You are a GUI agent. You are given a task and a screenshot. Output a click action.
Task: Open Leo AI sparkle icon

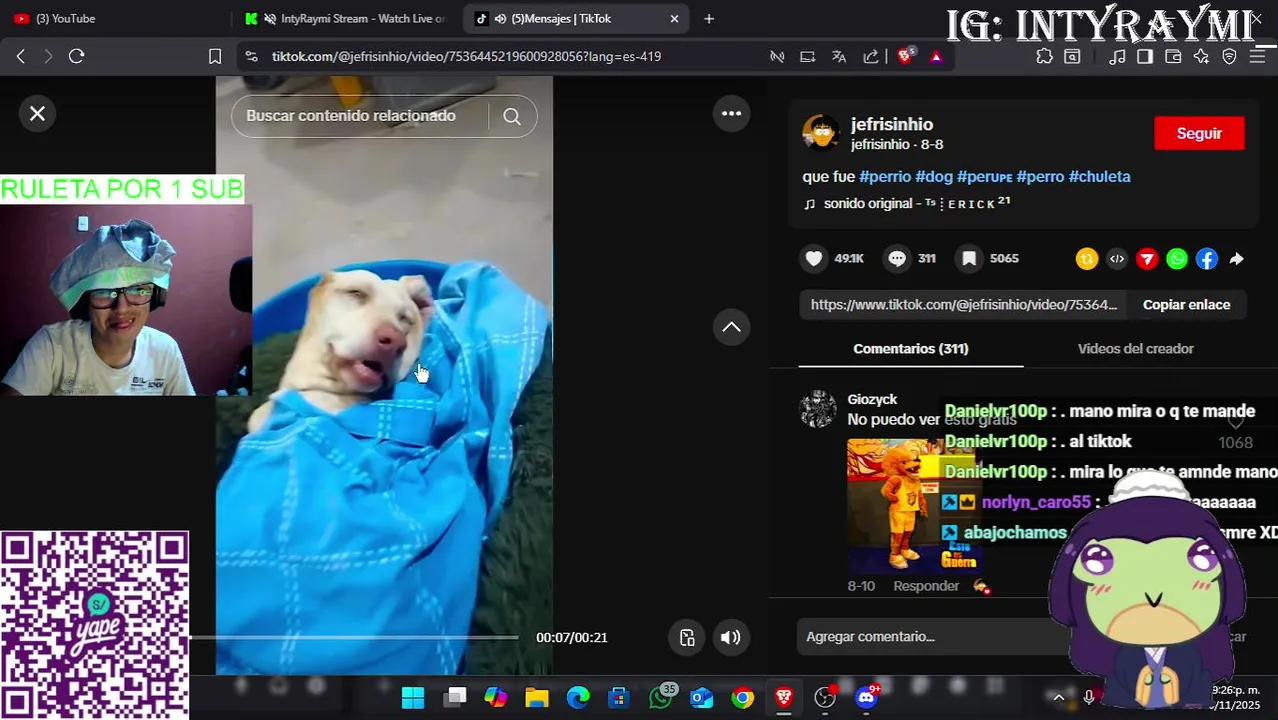[1201, 57]
